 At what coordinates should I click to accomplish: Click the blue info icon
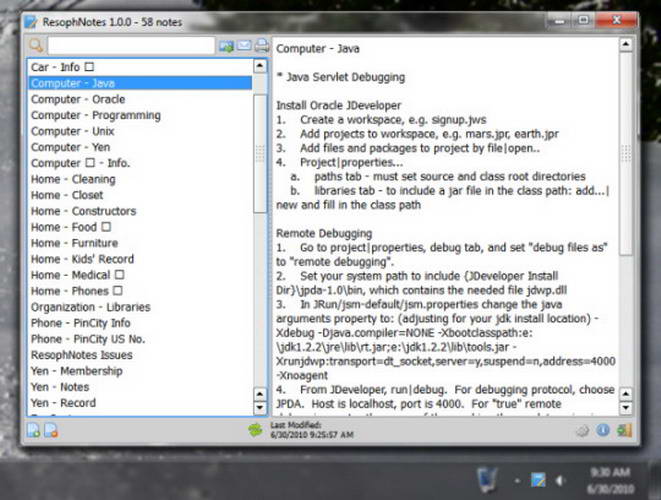click(x=603, y=430)
